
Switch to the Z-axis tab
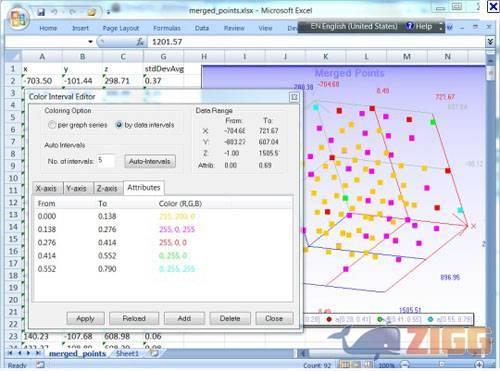click(x=107, y=188)
